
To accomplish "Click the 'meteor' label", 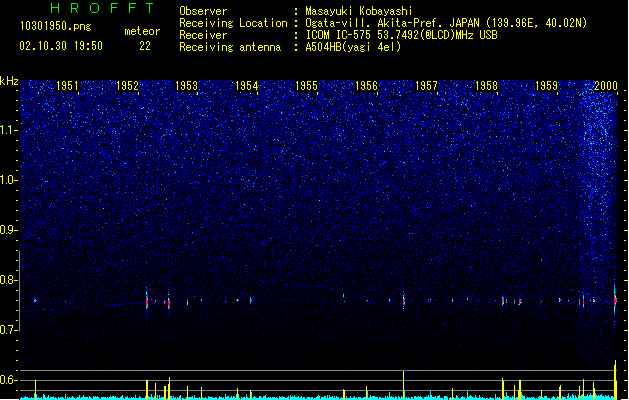I will (x=142, y=31).
